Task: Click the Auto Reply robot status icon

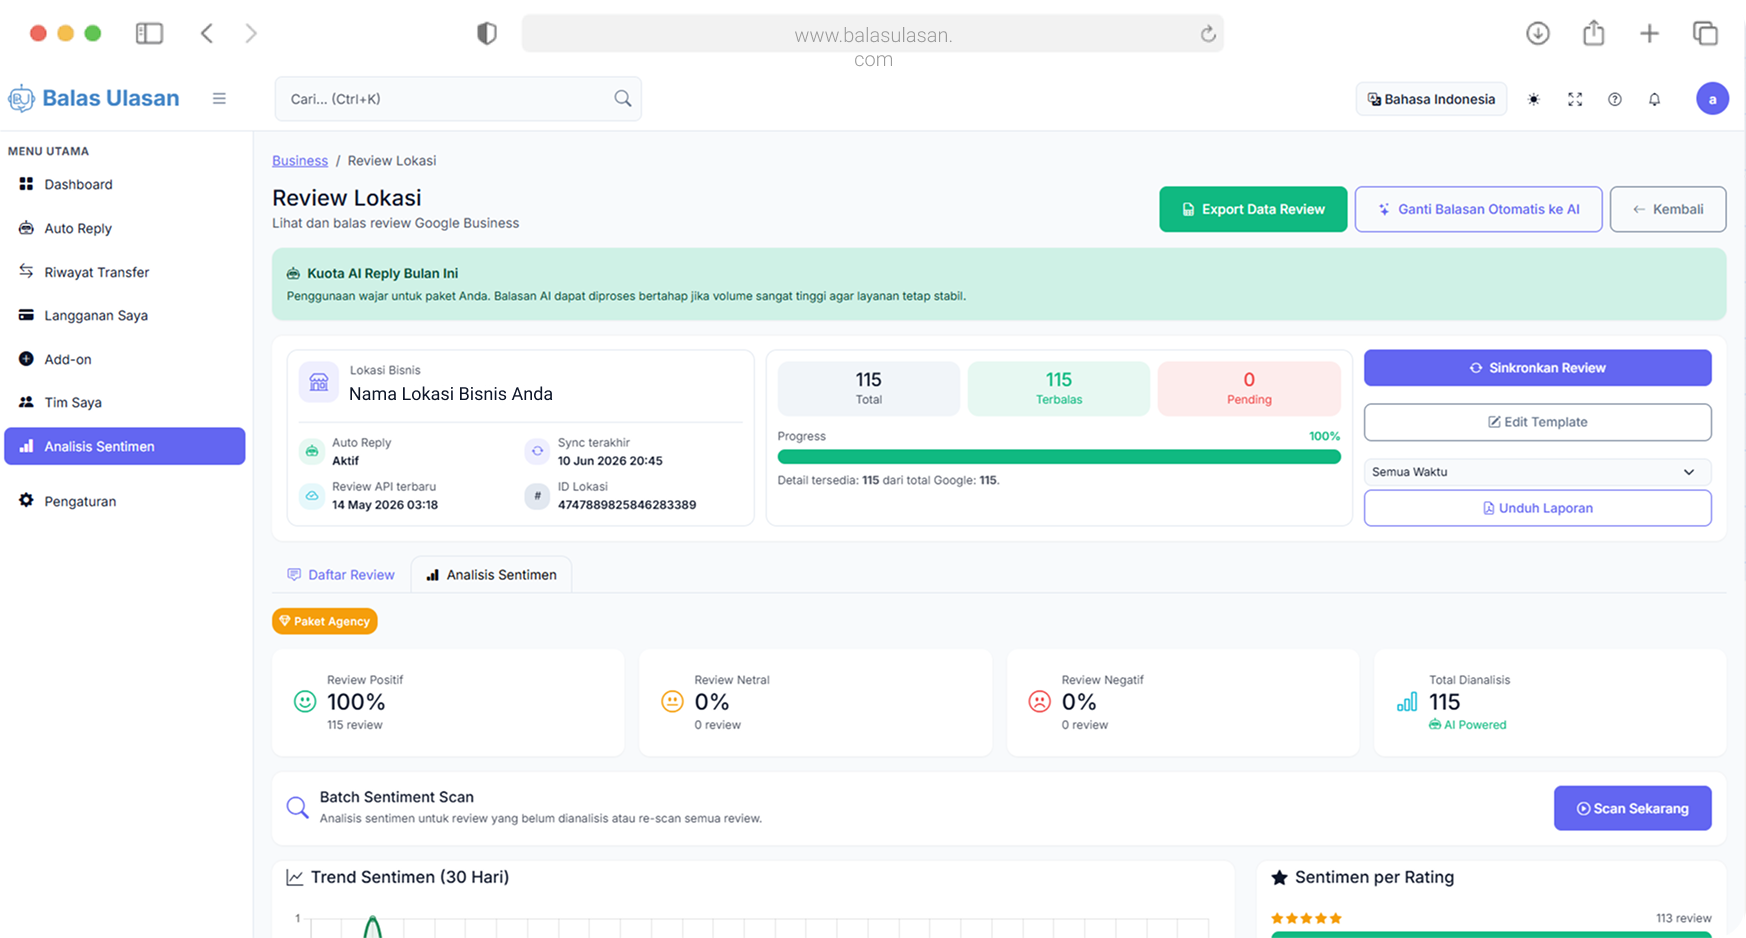Action: [312, 451]
